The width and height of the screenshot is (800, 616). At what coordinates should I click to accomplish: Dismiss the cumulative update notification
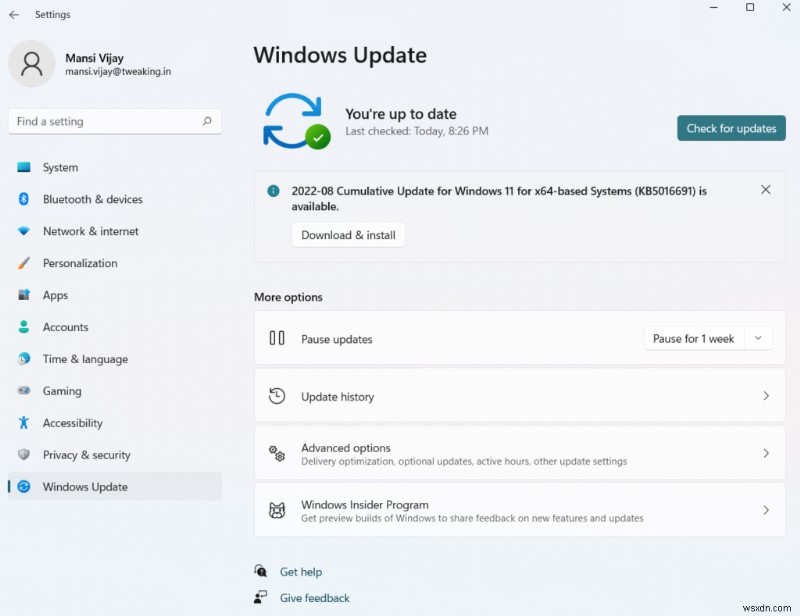[766, 189]
